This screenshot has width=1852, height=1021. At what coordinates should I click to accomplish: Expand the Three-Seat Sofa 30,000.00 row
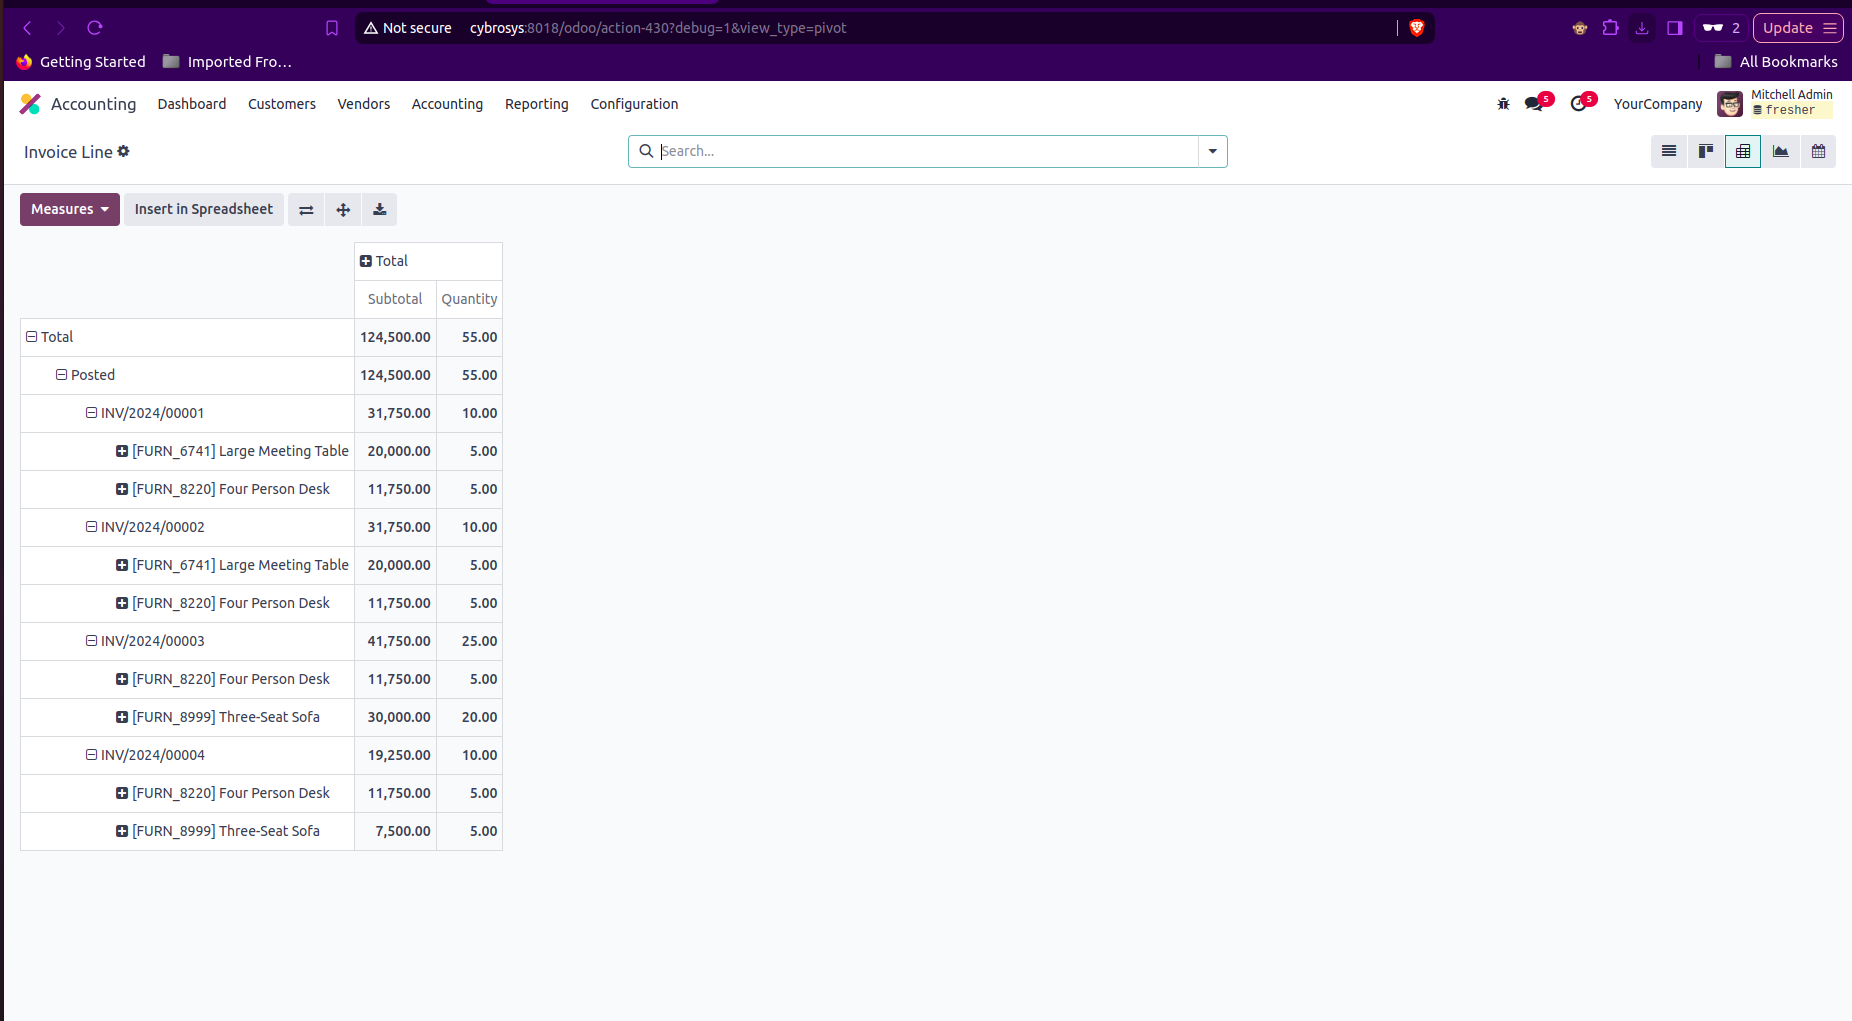pos(218,717)
